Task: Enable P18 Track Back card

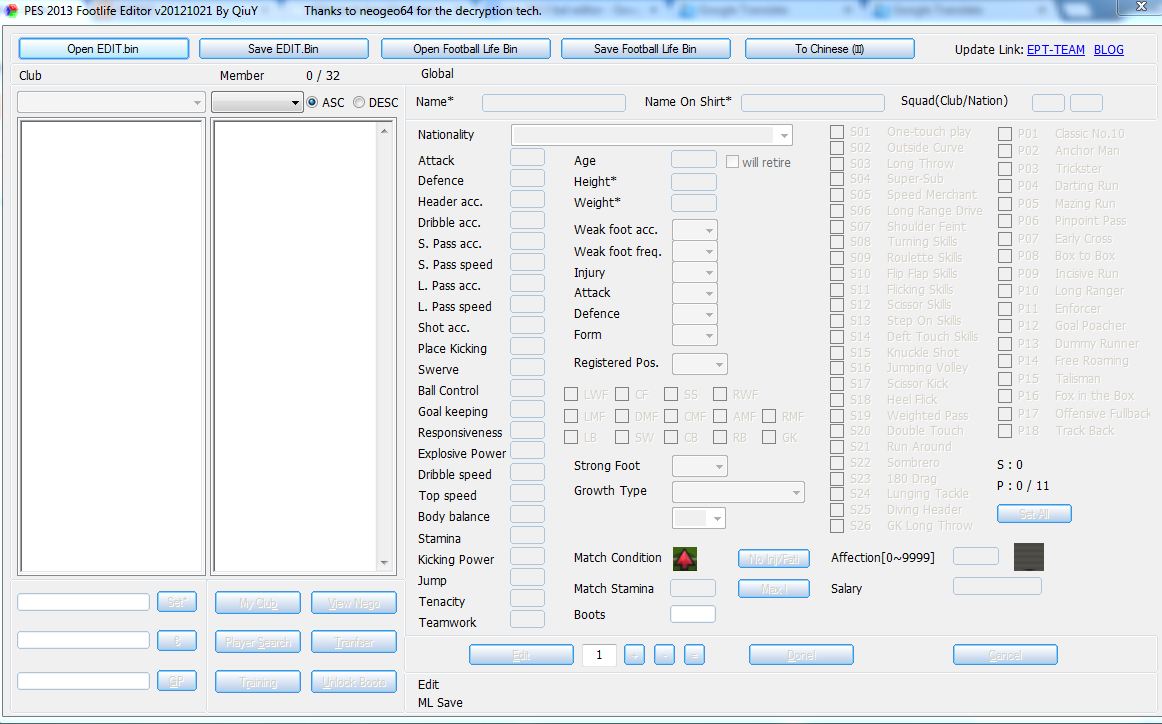Action: pos(1005,431)
